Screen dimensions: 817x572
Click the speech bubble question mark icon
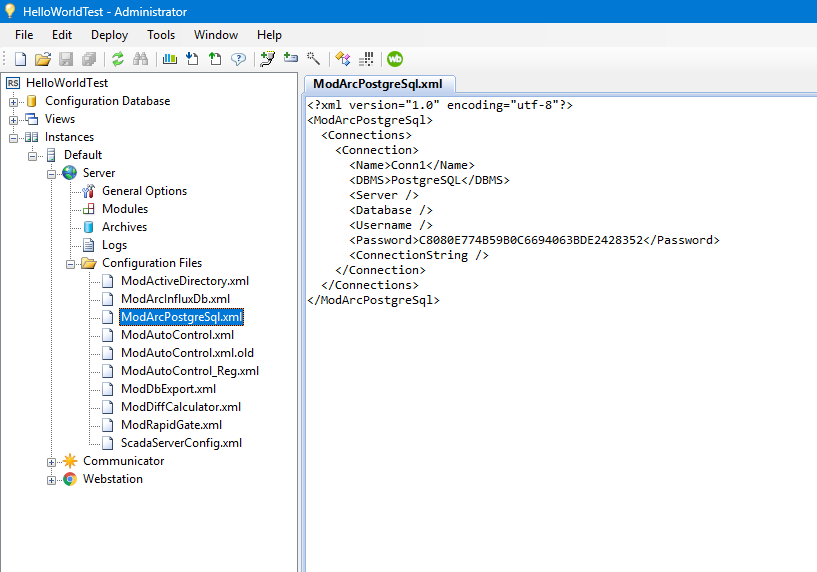coord(238,59)
